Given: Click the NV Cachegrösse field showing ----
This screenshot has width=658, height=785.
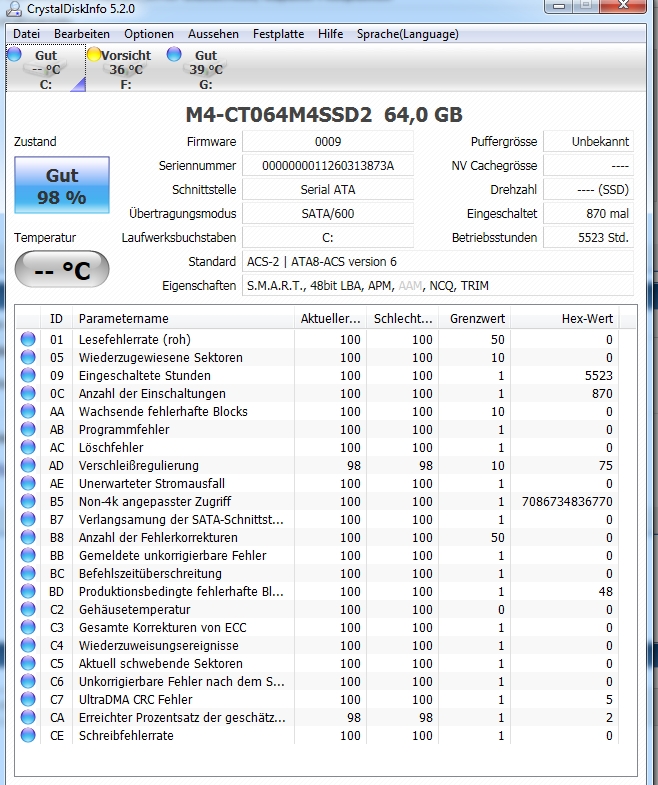Looking at the screenshot, I should (589, 166).
